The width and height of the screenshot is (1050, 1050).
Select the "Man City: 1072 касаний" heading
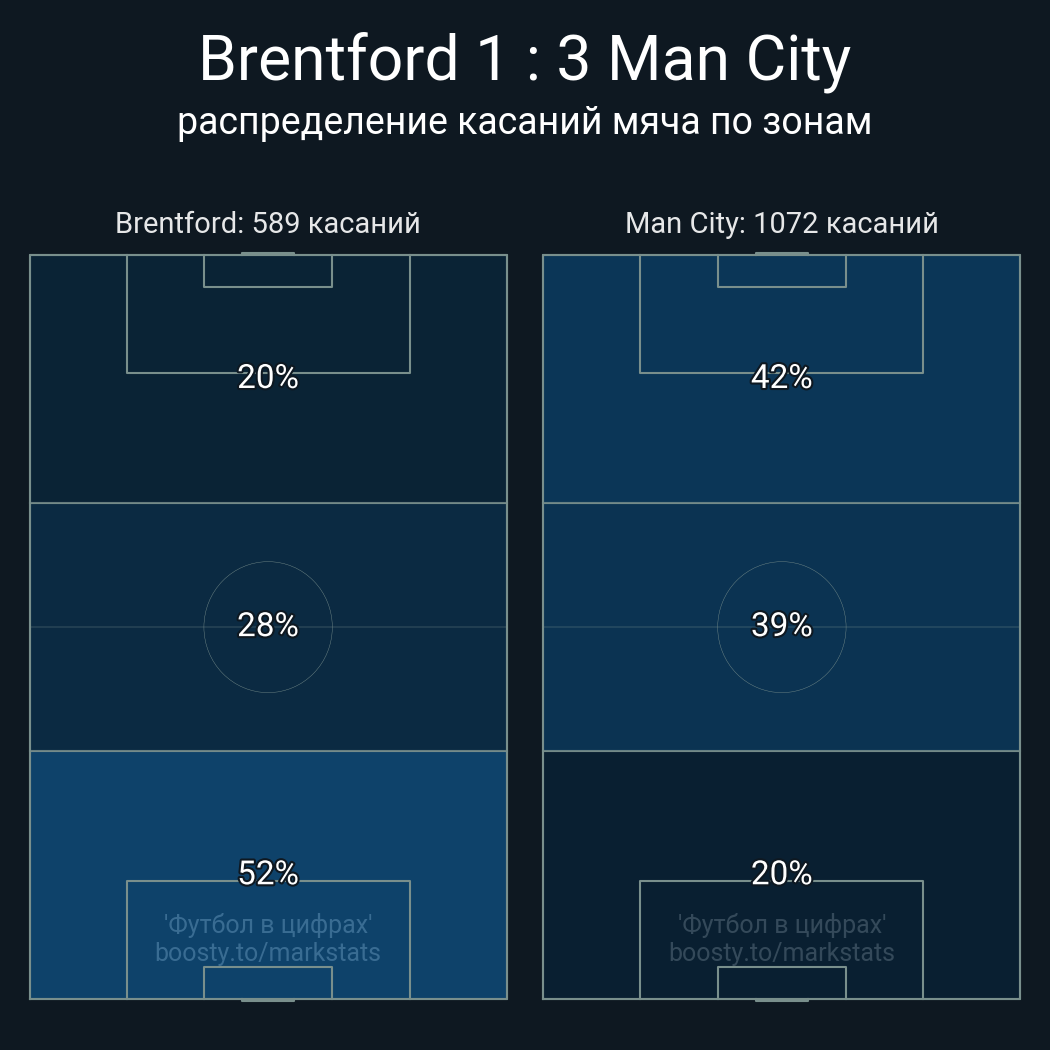click(x=782, y=223)
